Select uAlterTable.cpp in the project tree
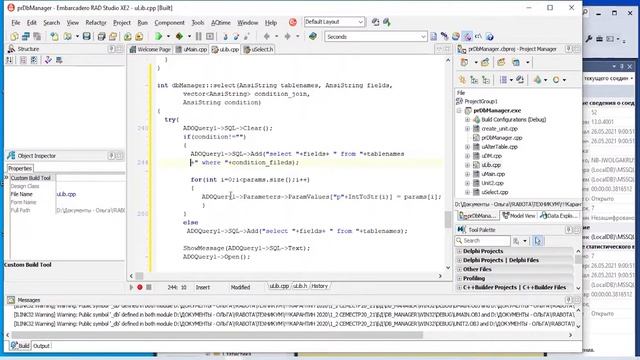Image resolution: width=640 pixels, height=360 pixels. 499,147
